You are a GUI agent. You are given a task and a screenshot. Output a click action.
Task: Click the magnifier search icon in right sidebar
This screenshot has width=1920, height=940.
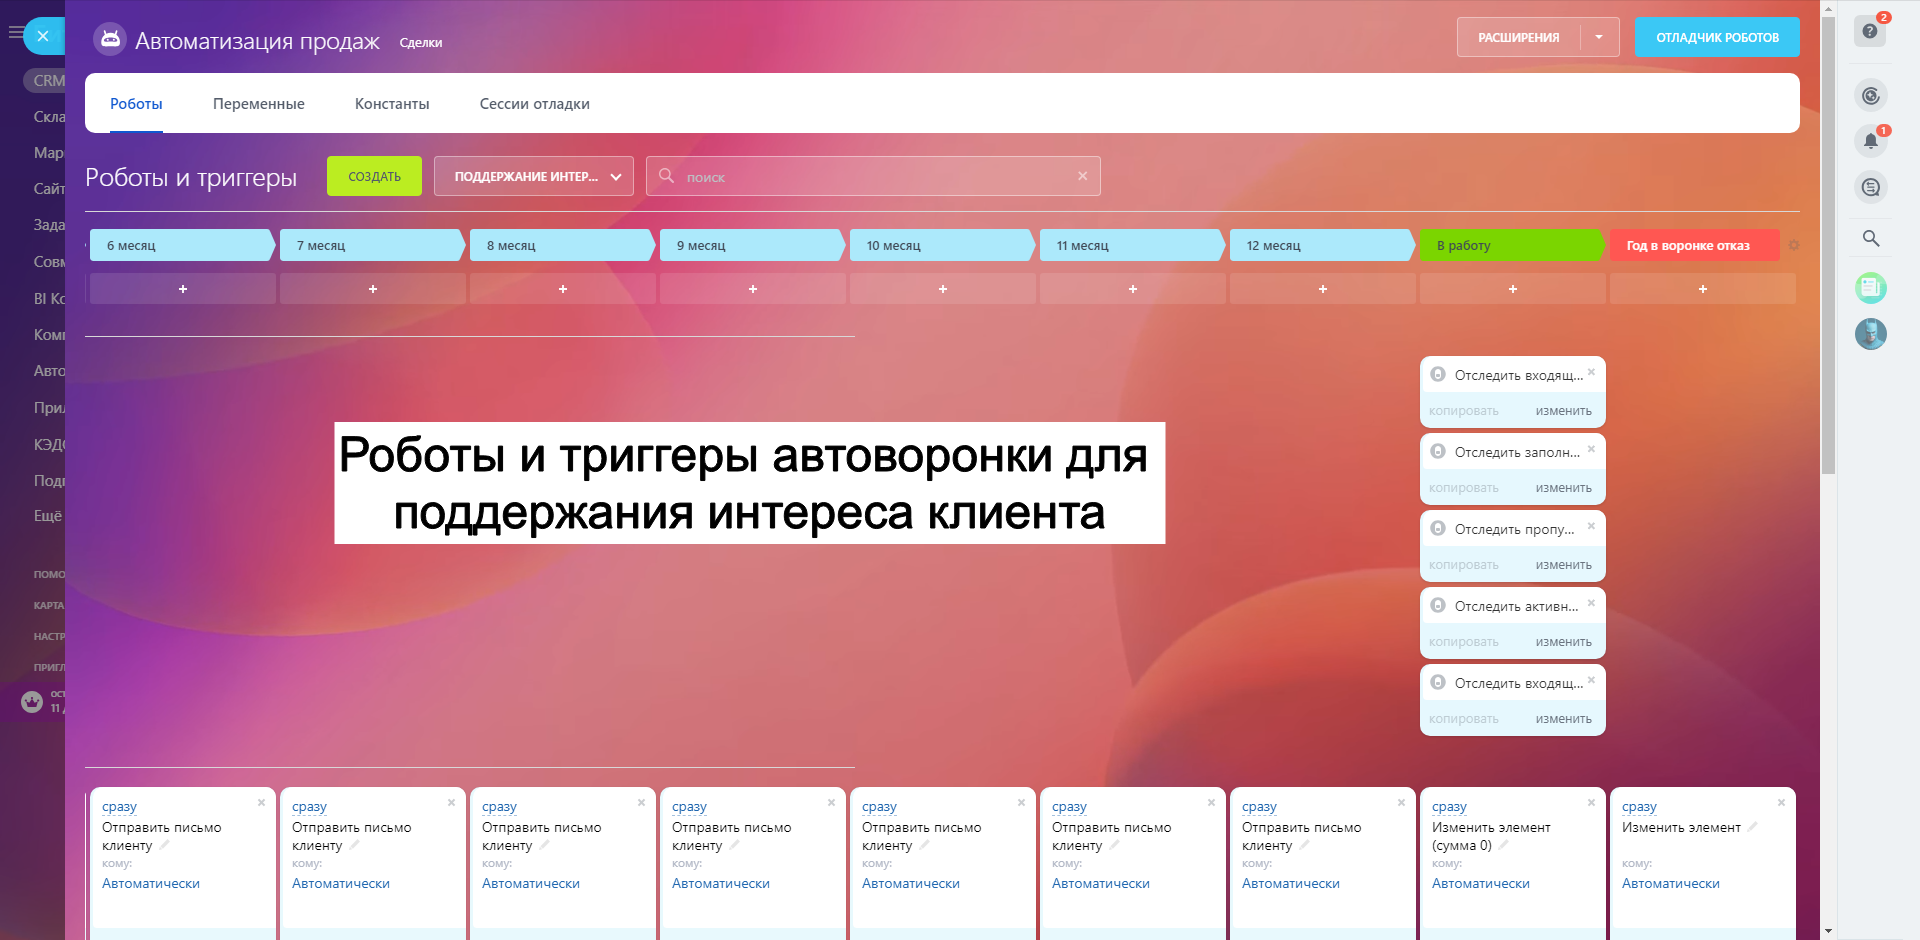[x=1871, y=238]
